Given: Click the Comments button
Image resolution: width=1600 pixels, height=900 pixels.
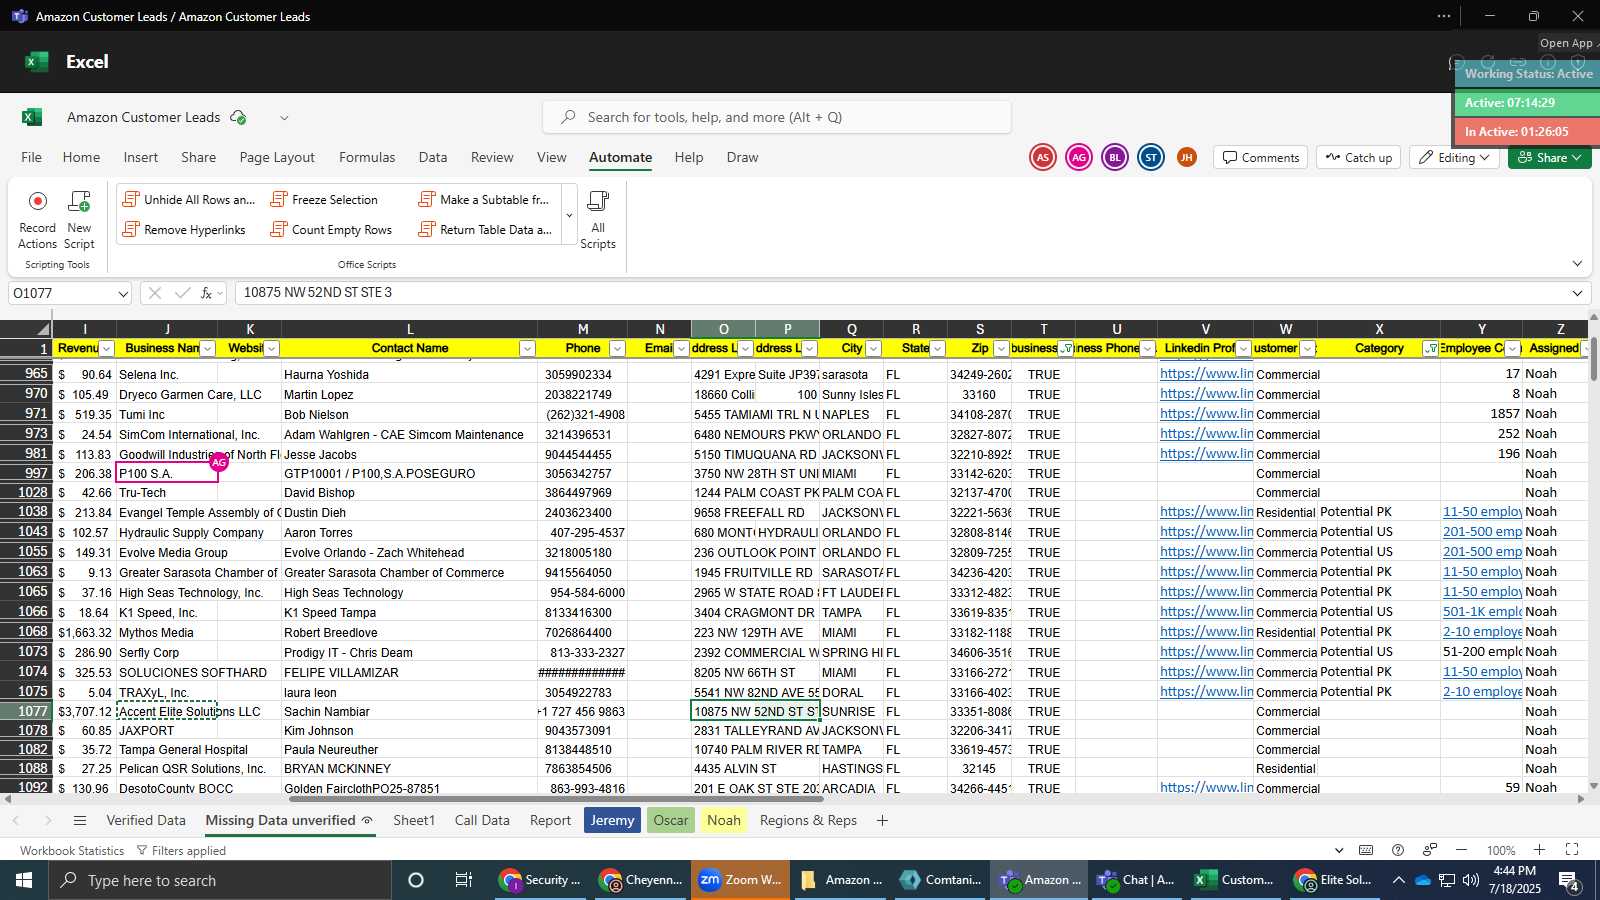Looking at the screenshot, I should coord(1260,158).
